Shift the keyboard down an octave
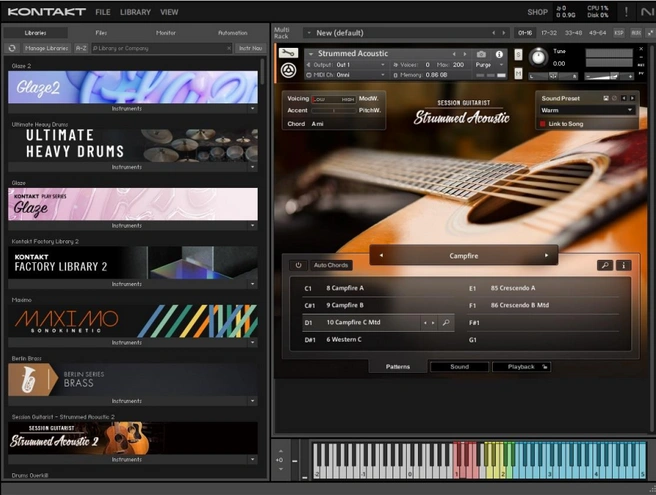 tap(280, 469)
